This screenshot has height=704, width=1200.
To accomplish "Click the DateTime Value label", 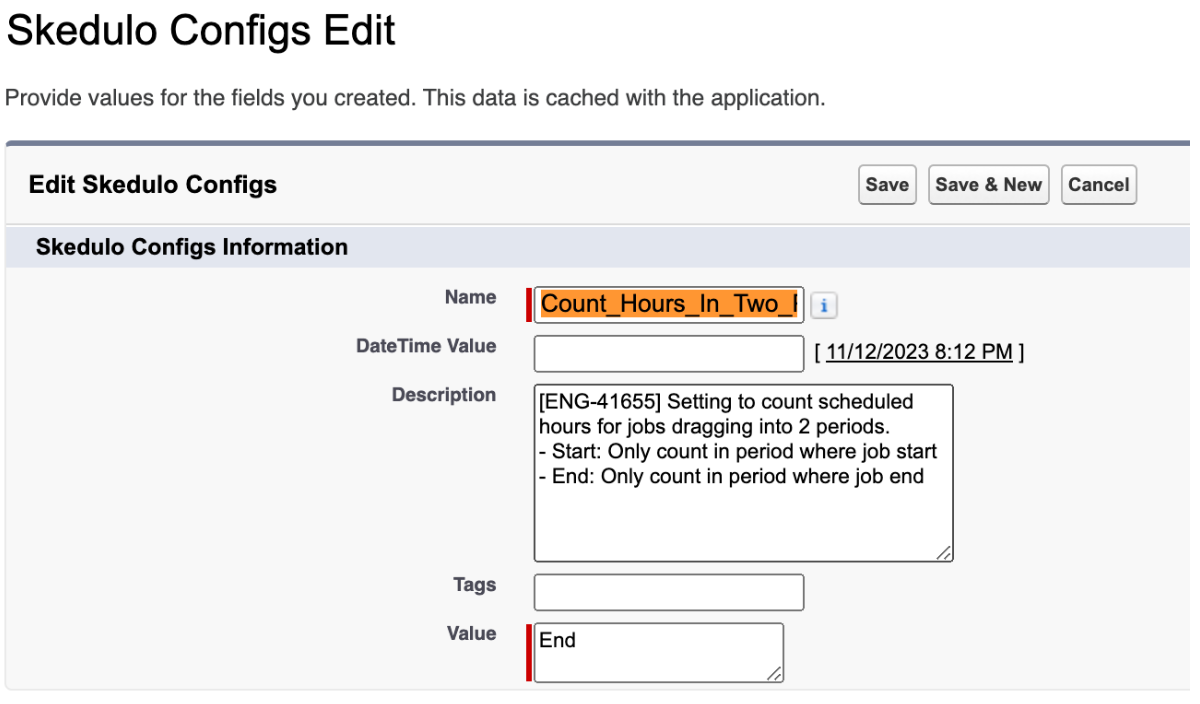I will pyautogui.click(x=426, y=346).
